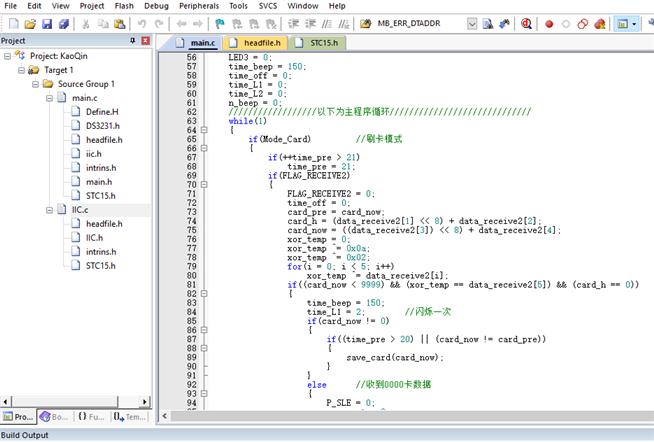Open the Project menu
This screenshot has width=654, height=442.
pos(92,6)
